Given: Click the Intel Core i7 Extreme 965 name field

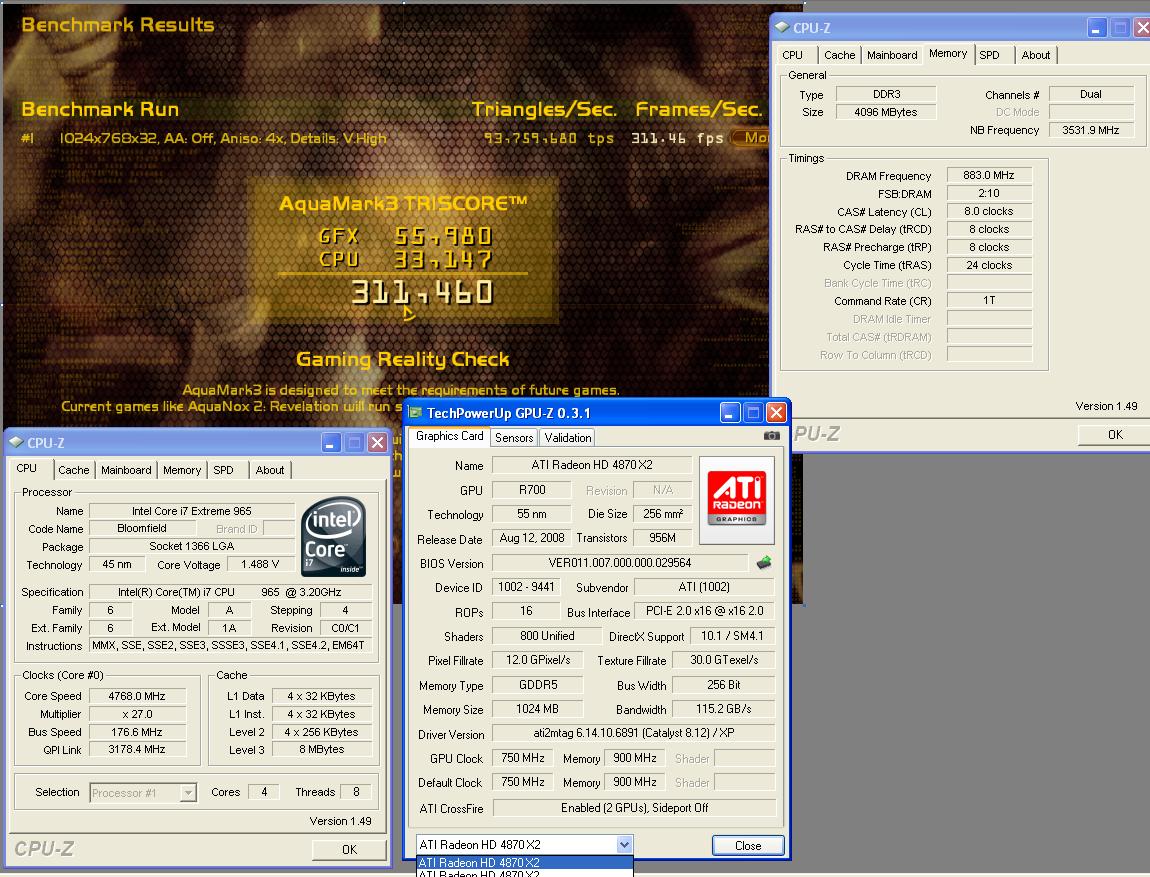Looking at the screenshot, I should pos(191,510).
